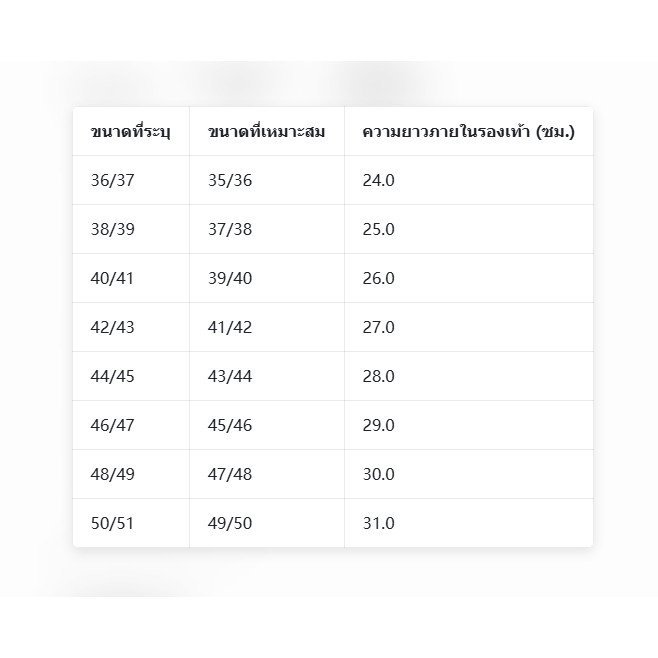Select the 46/47 size cell
The width and height of the screenshot is (658, 658).
tap(131, 425)
